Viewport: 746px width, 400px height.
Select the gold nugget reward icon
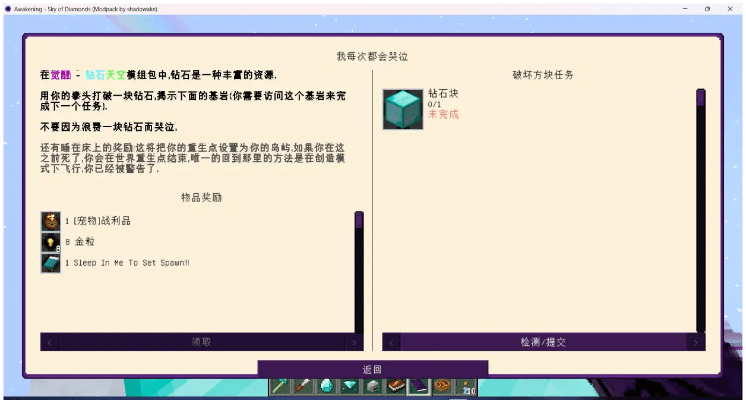[x=50, y=242]
